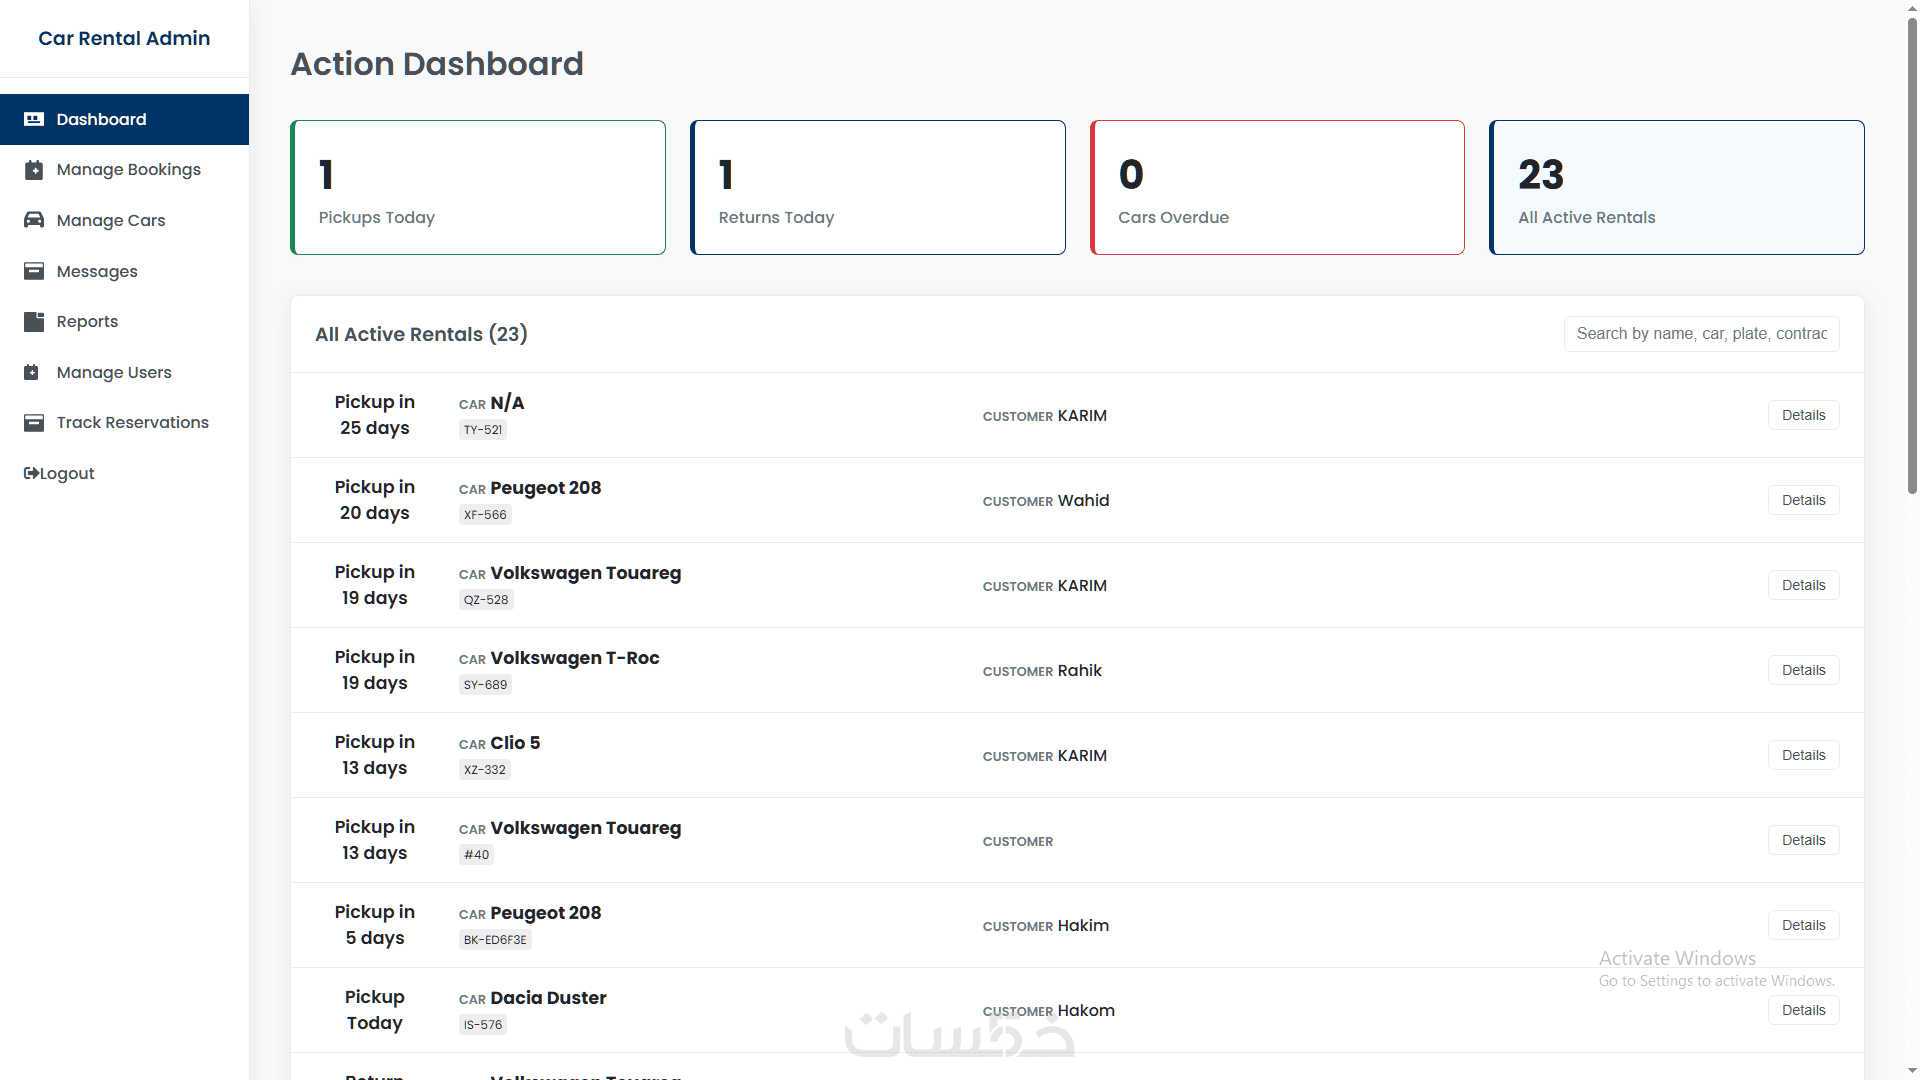Open the Manage Bookings menu item
Image resolution: width=1920 pixels, height=1080 pixels.
128,170
